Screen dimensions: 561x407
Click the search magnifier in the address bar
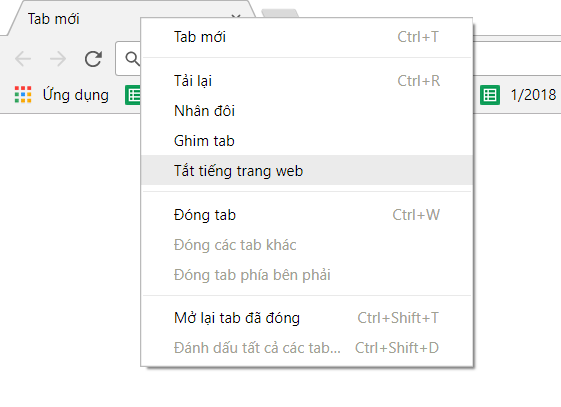point(132,58)
